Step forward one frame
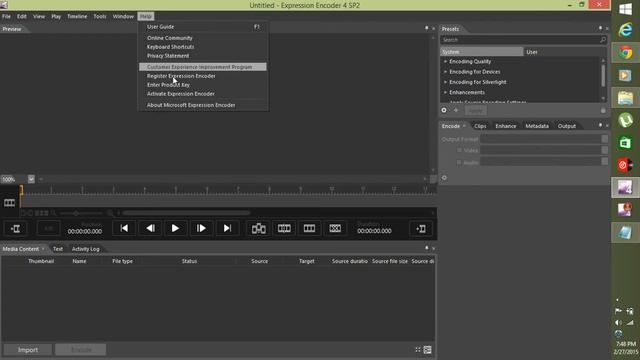 point(201,228)
